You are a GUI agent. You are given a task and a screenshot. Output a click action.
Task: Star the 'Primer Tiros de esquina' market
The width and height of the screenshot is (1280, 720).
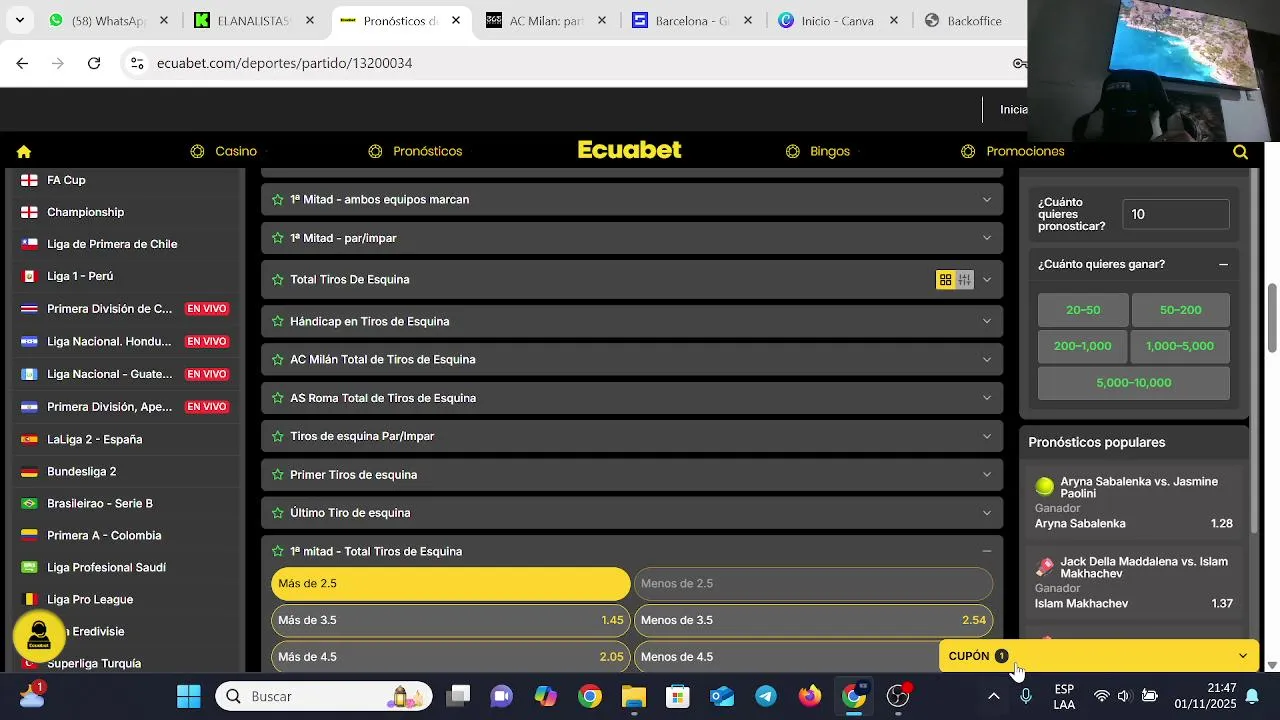pos(278,475)
